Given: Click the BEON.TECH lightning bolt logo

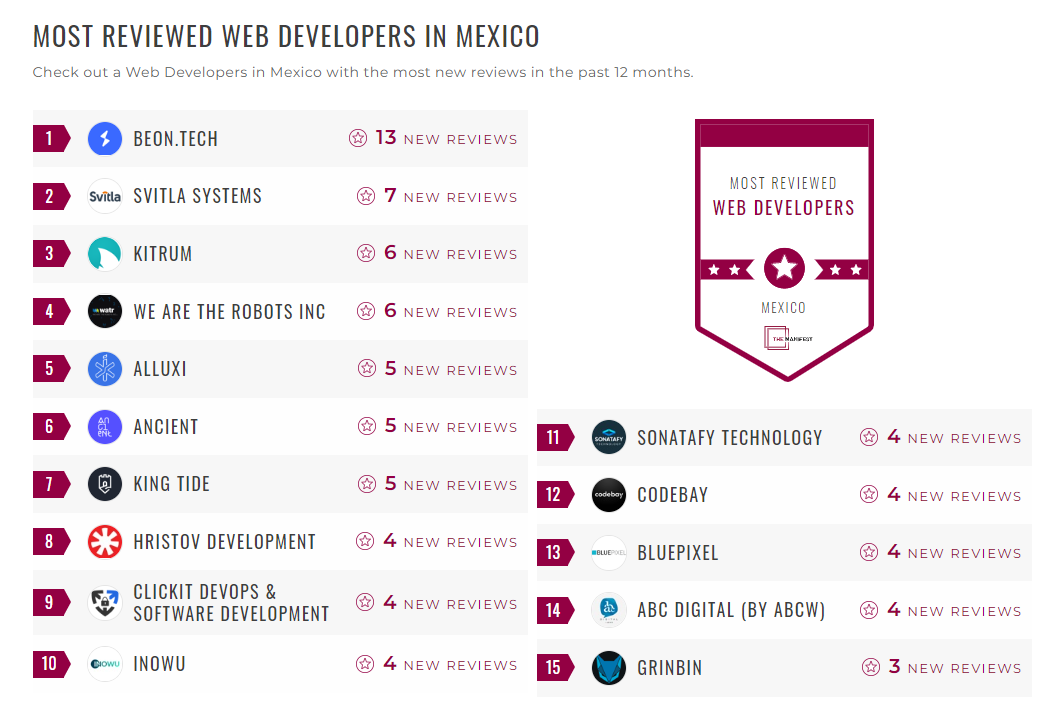Looking at the screenshot, I should 105,138.
